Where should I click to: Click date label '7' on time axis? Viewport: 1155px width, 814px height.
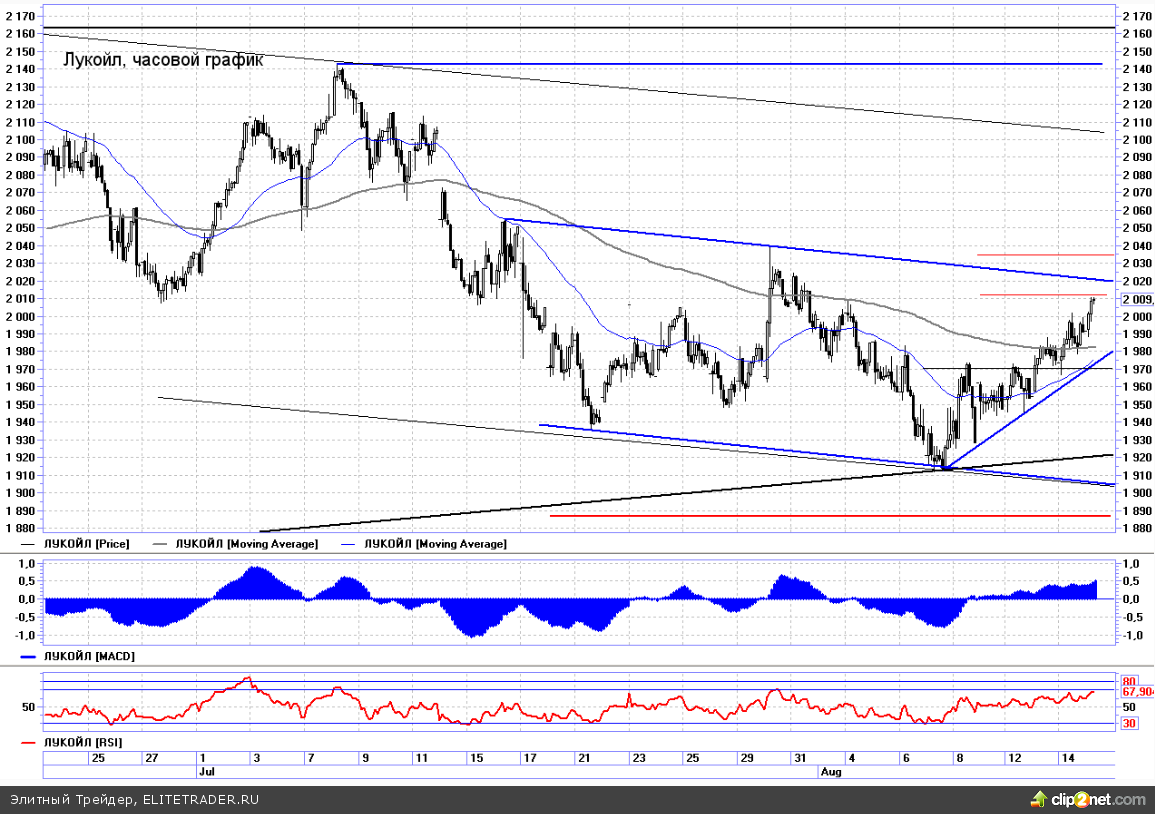tap(311, 757)
